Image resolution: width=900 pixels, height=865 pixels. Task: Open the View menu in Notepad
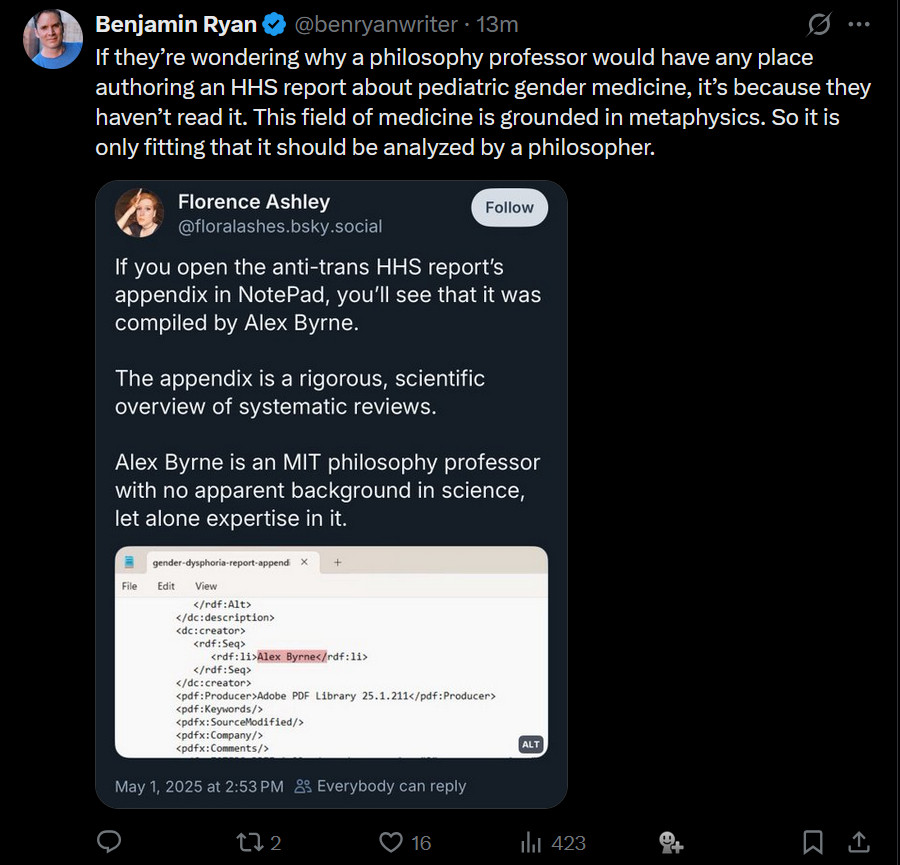207,585
